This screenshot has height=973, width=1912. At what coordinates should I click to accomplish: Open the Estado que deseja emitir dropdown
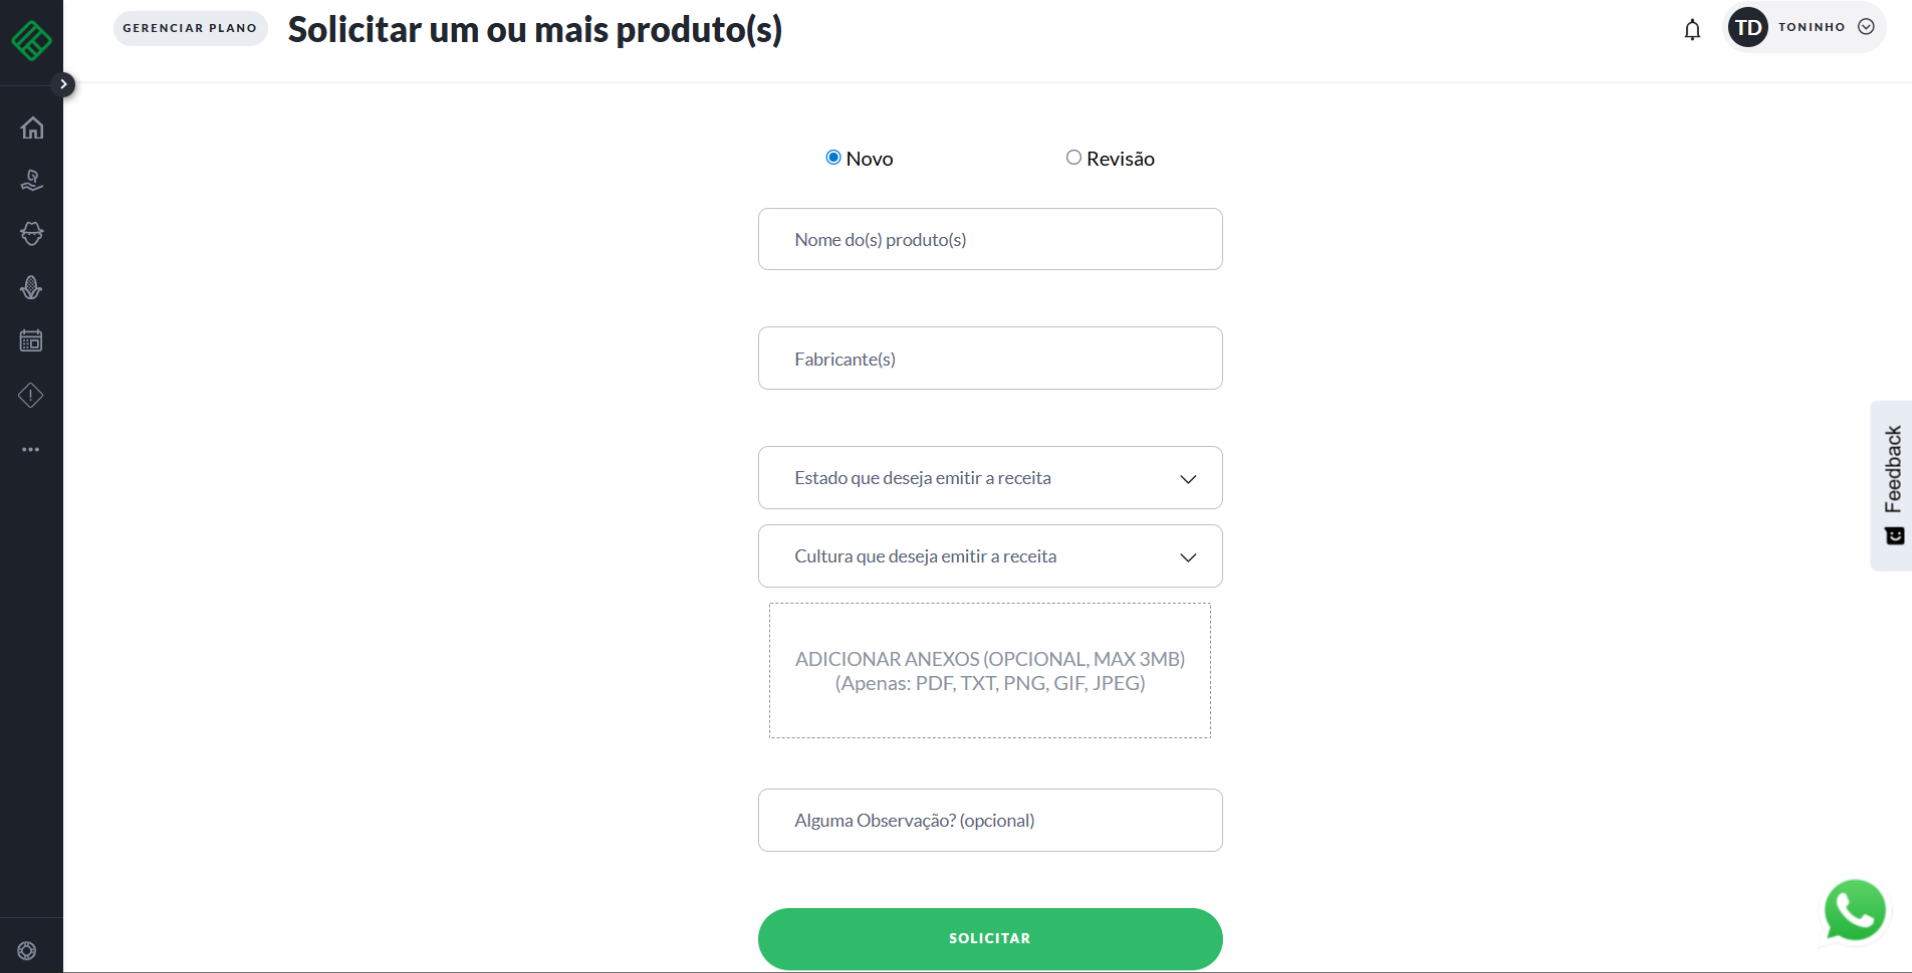pos(990,478)
